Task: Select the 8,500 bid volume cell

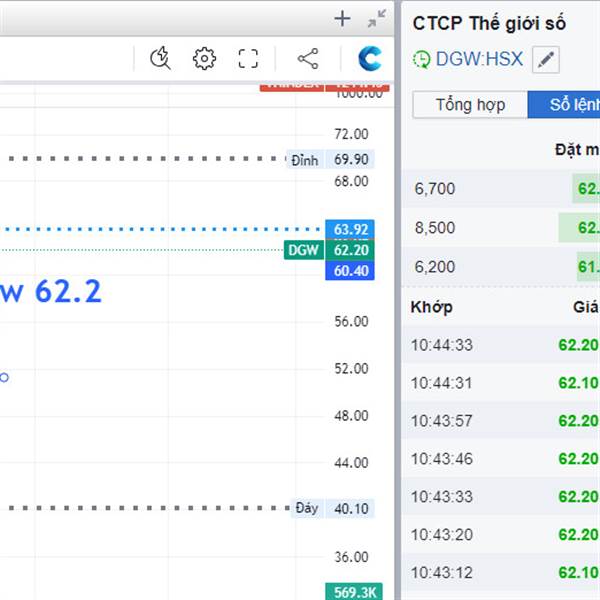Action: click(x=435, y=228)
